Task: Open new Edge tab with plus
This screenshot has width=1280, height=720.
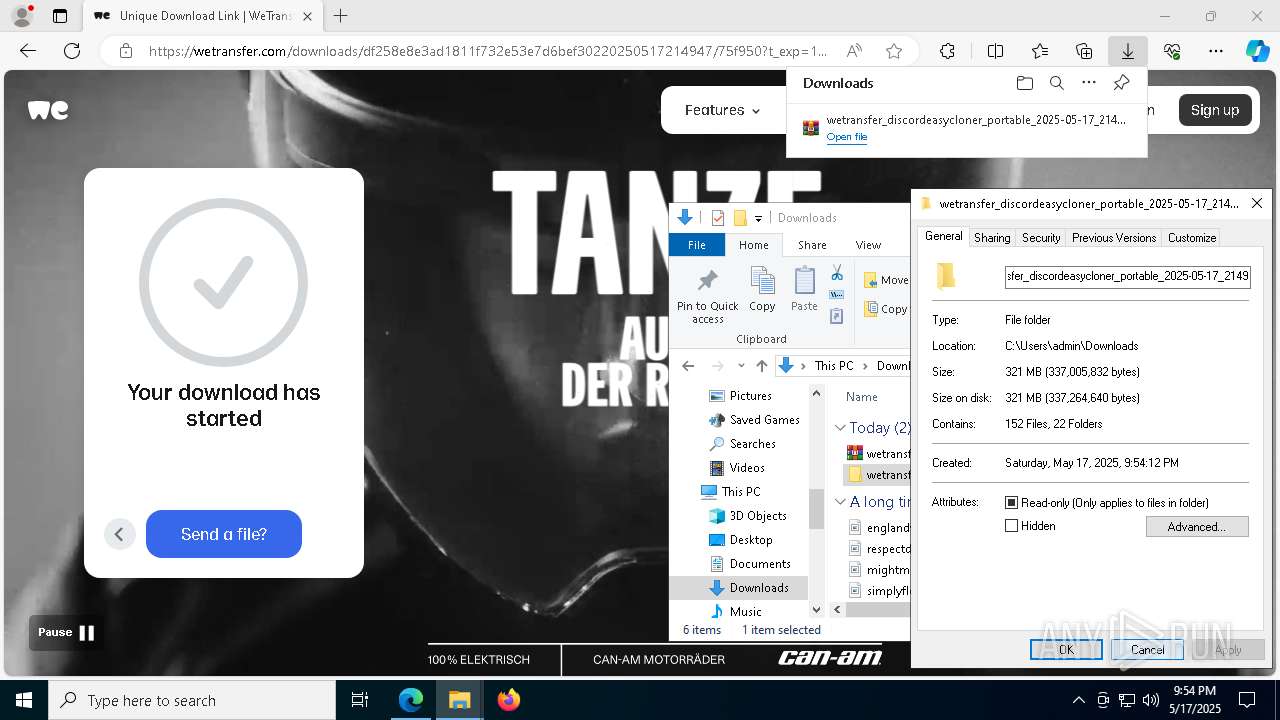Action: (x=341, y=16)
